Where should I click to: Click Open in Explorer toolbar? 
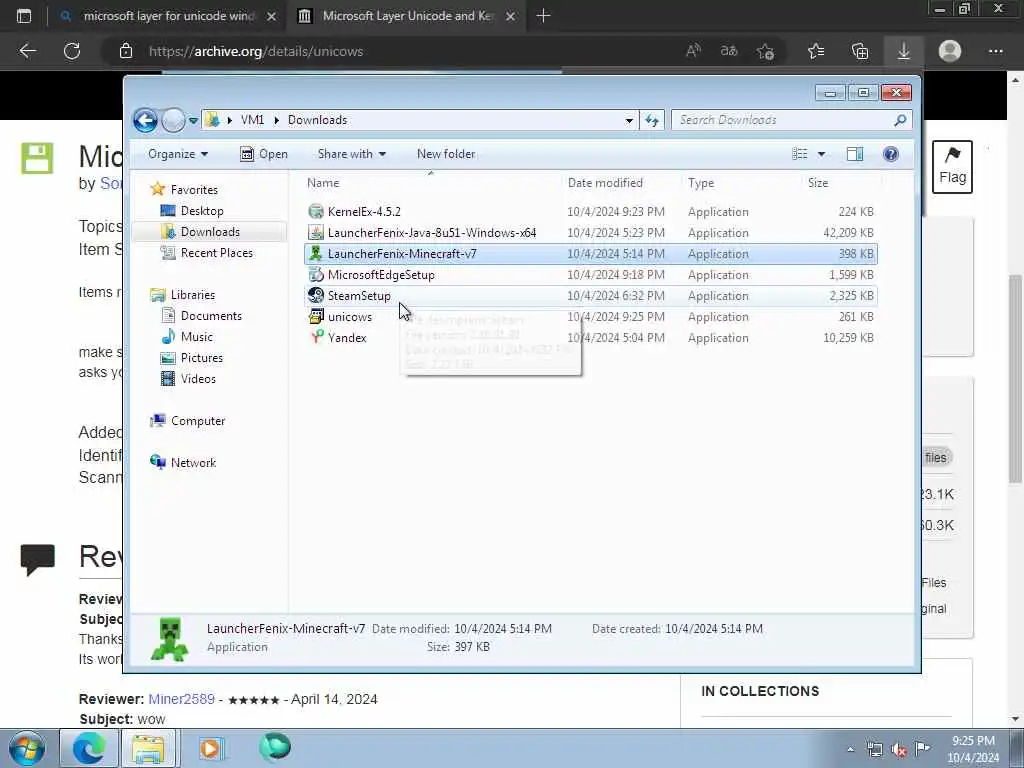coord(264,154)
